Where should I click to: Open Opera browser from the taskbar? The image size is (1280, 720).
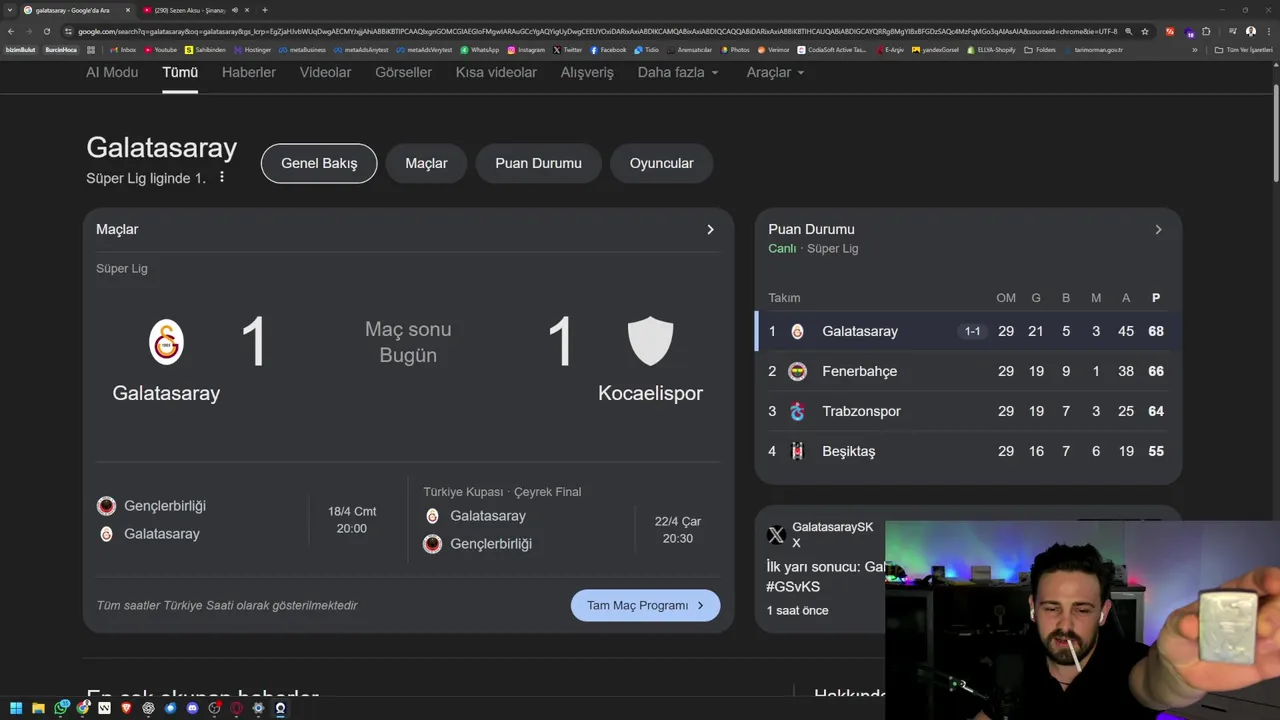[236, 708]
